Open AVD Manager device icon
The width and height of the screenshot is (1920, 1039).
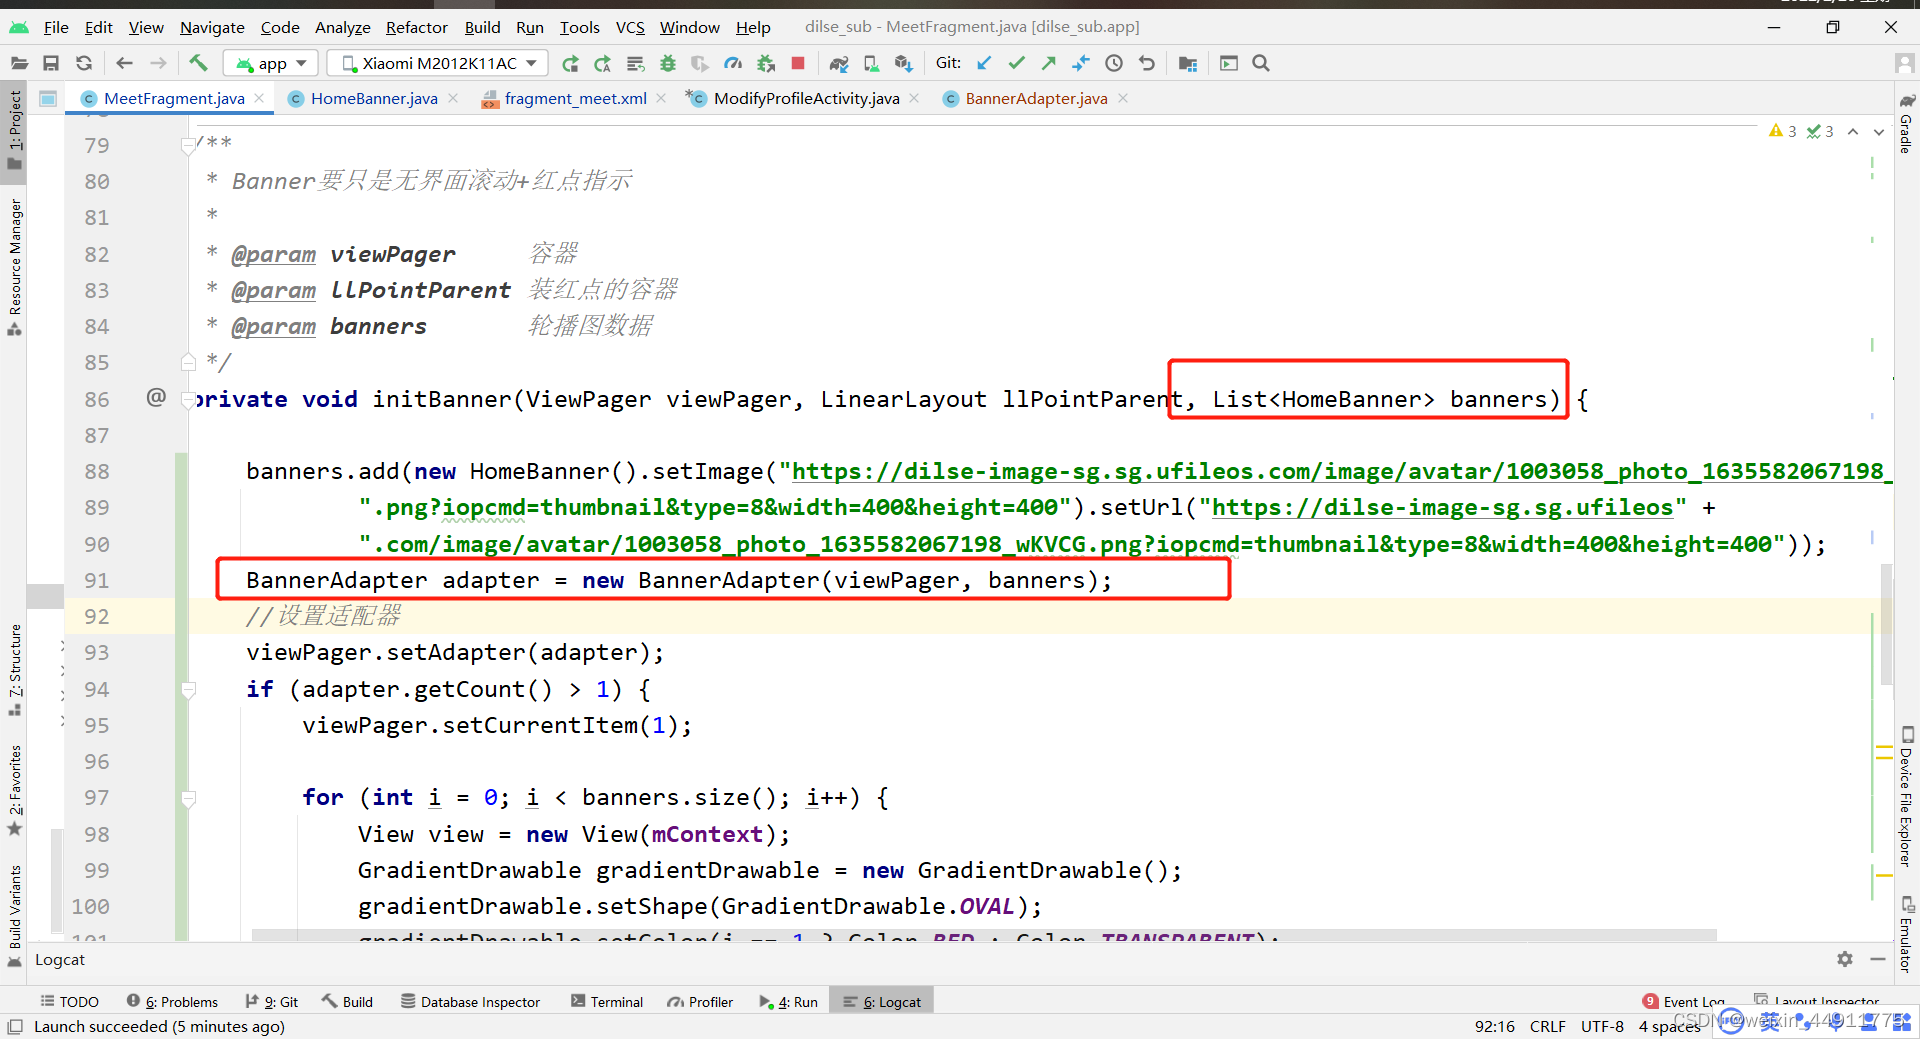coord(871,64)
